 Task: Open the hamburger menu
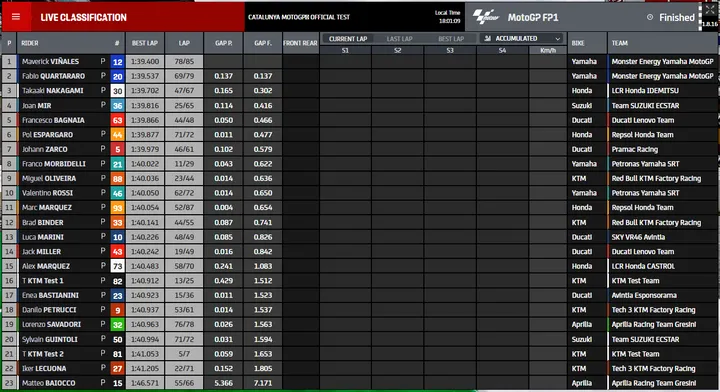click(16, 17)
